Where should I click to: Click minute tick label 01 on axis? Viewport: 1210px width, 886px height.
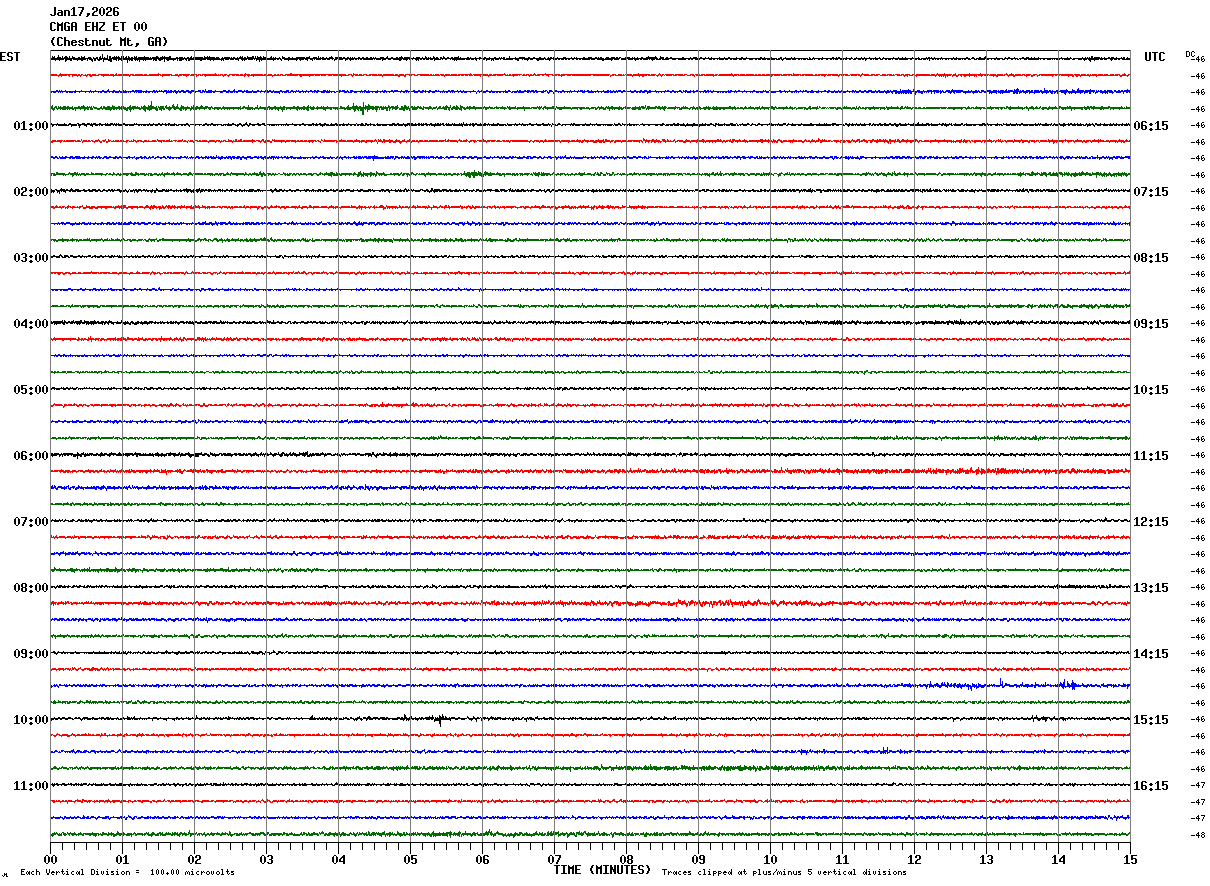coord(122,859)
